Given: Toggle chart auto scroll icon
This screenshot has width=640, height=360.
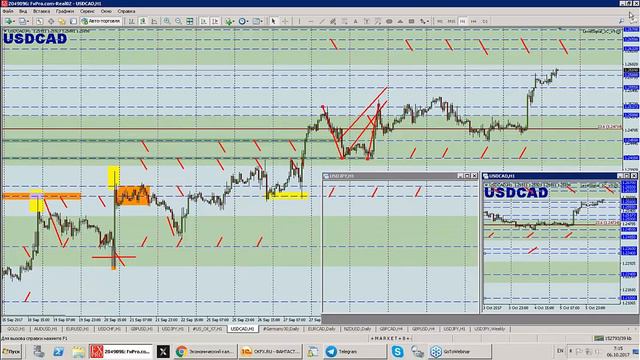Looking at the screenshot, I should click(x=203, y=21).
